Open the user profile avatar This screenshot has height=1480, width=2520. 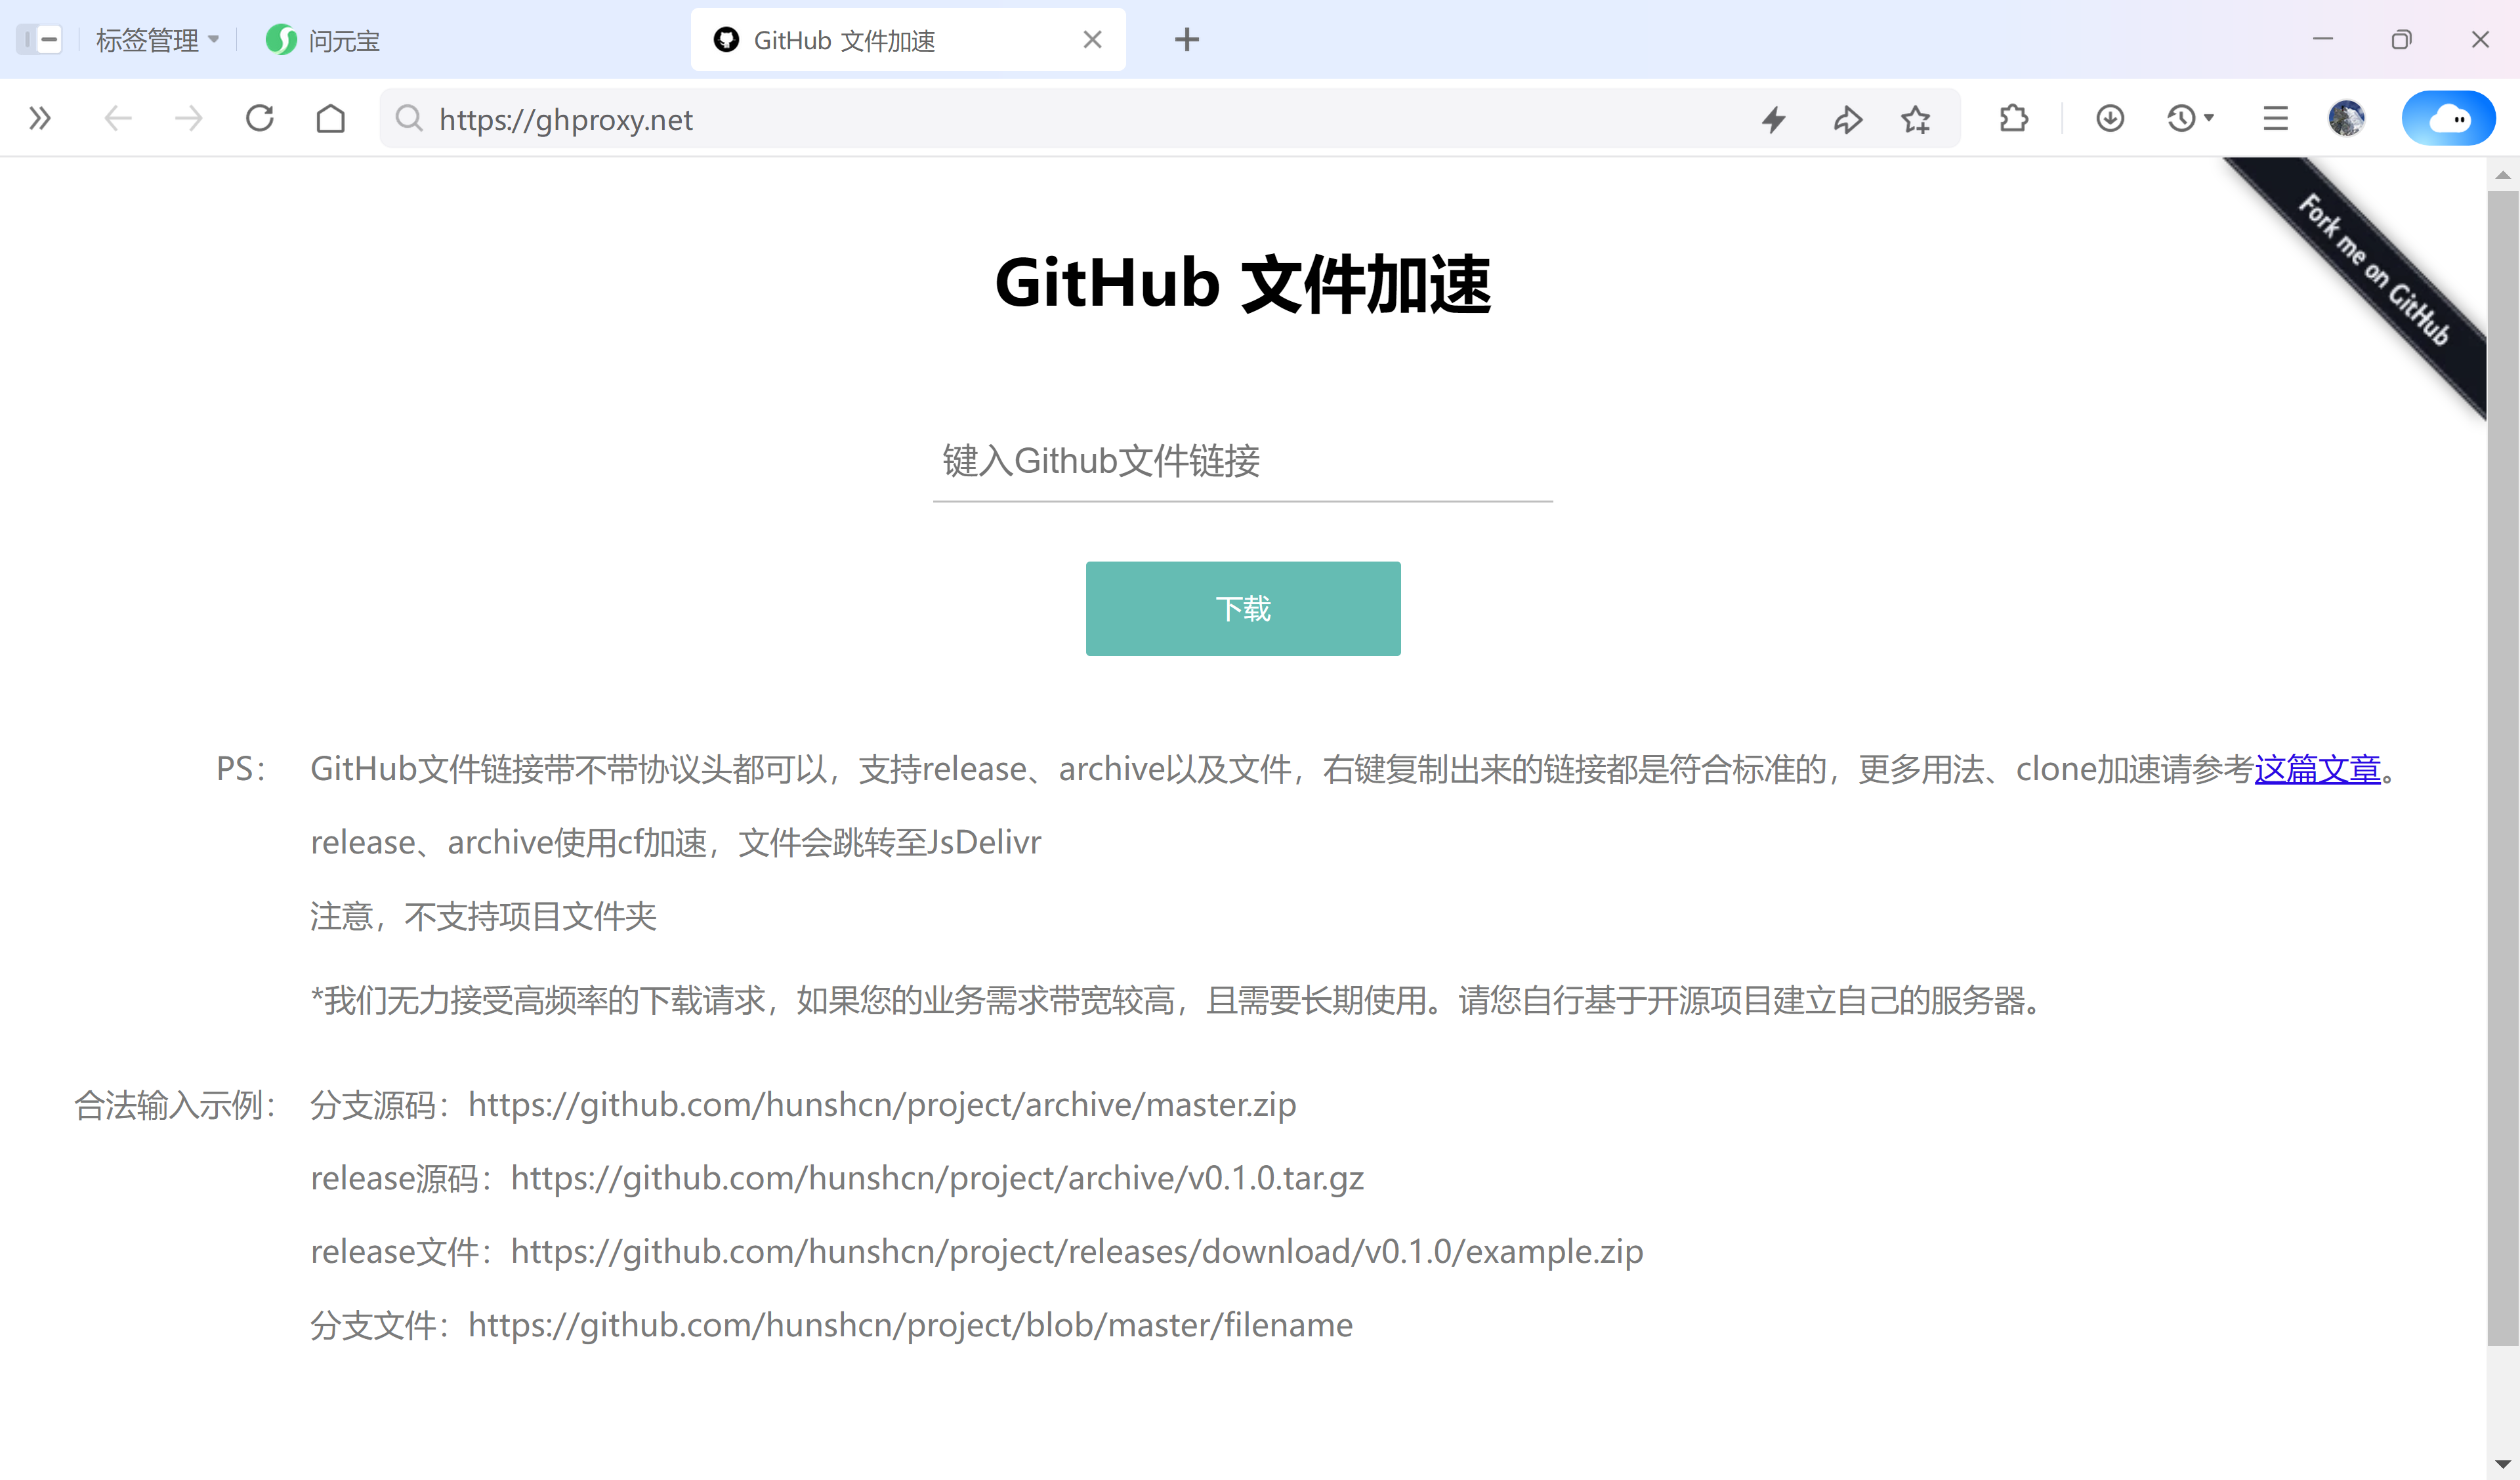[2346, 119]
